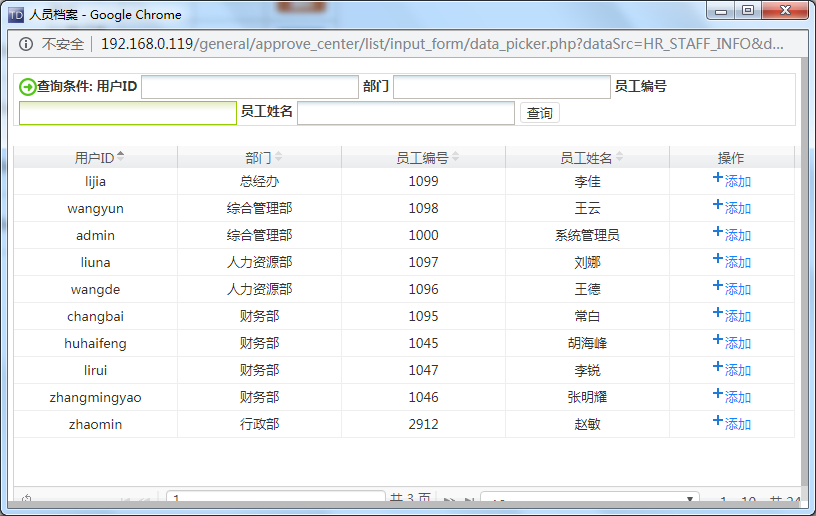Select the 员工姓名 text box
Screen dimensions: 816x516
coord(405,113)
